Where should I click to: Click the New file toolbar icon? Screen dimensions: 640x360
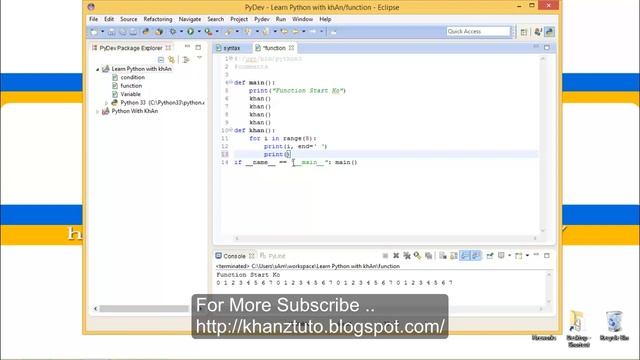point(94,31)
